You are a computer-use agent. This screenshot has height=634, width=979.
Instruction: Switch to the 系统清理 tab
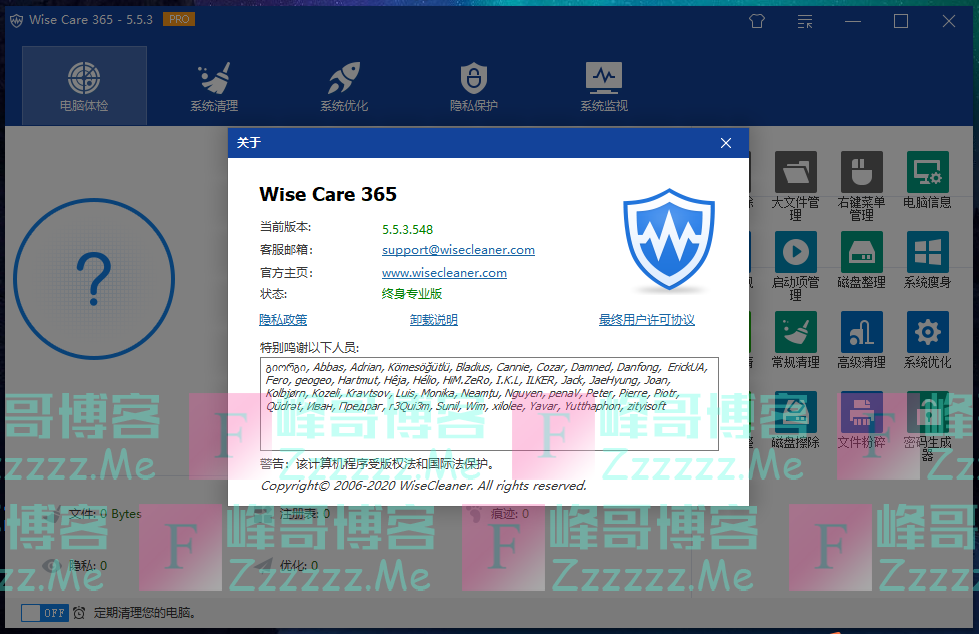(214, 85)
